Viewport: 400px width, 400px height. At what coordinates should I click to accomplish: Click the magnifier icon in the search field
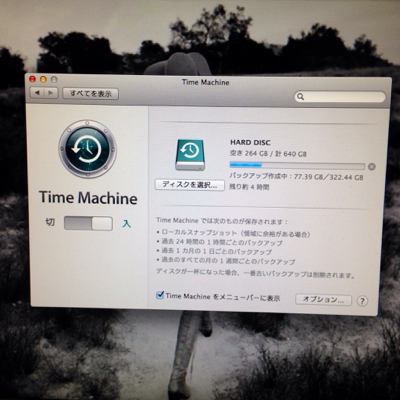pos(300,97)
